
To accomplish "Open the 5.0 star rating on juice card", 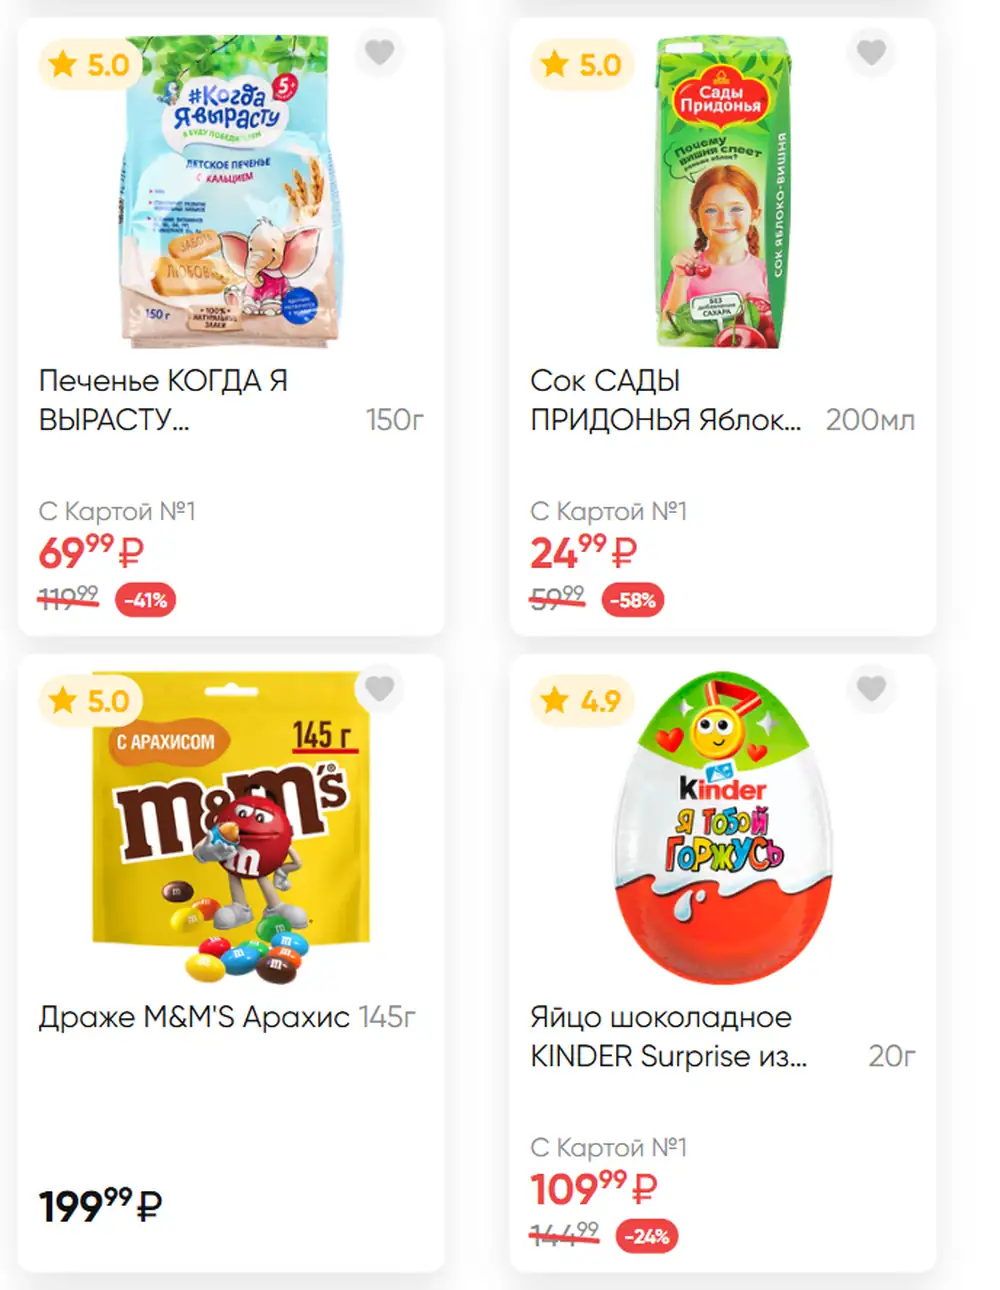I will click(582, 65).
